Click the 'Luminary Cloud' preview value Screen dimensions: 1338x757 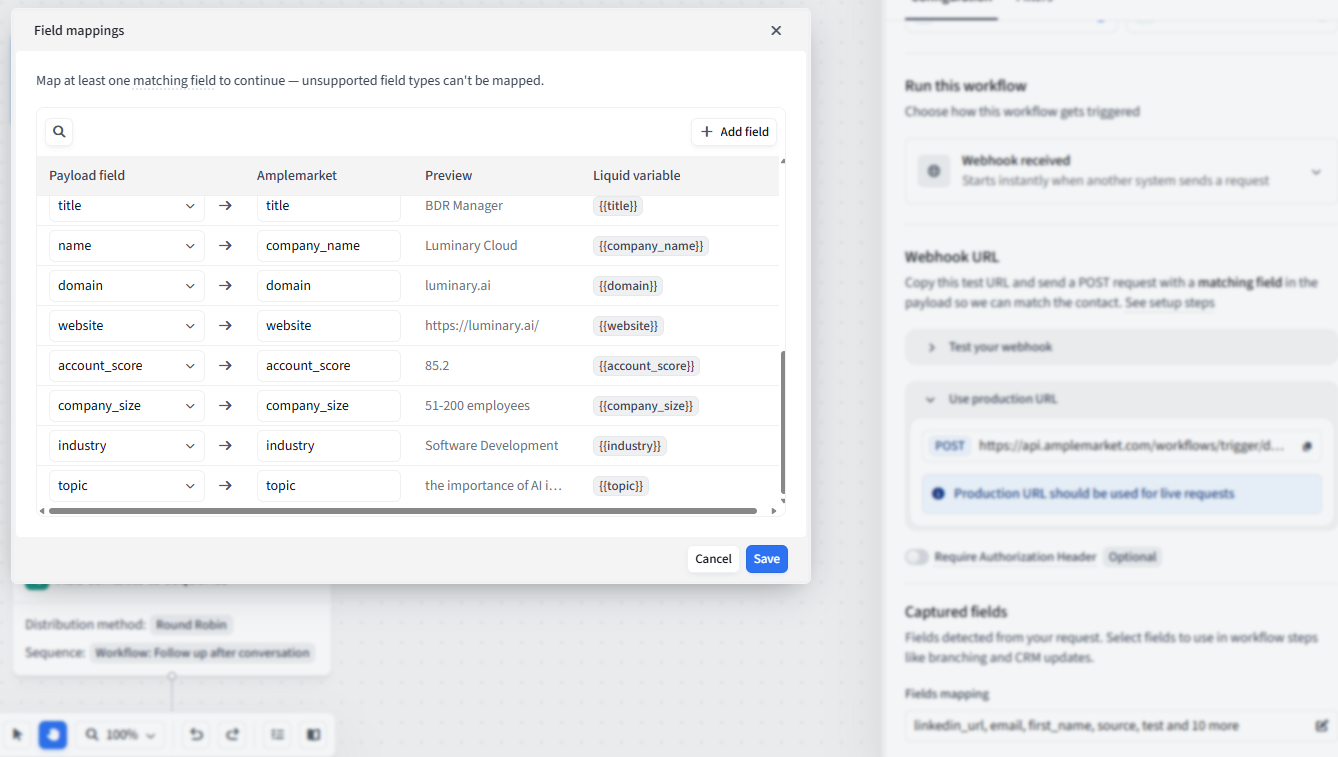(471, 246)
